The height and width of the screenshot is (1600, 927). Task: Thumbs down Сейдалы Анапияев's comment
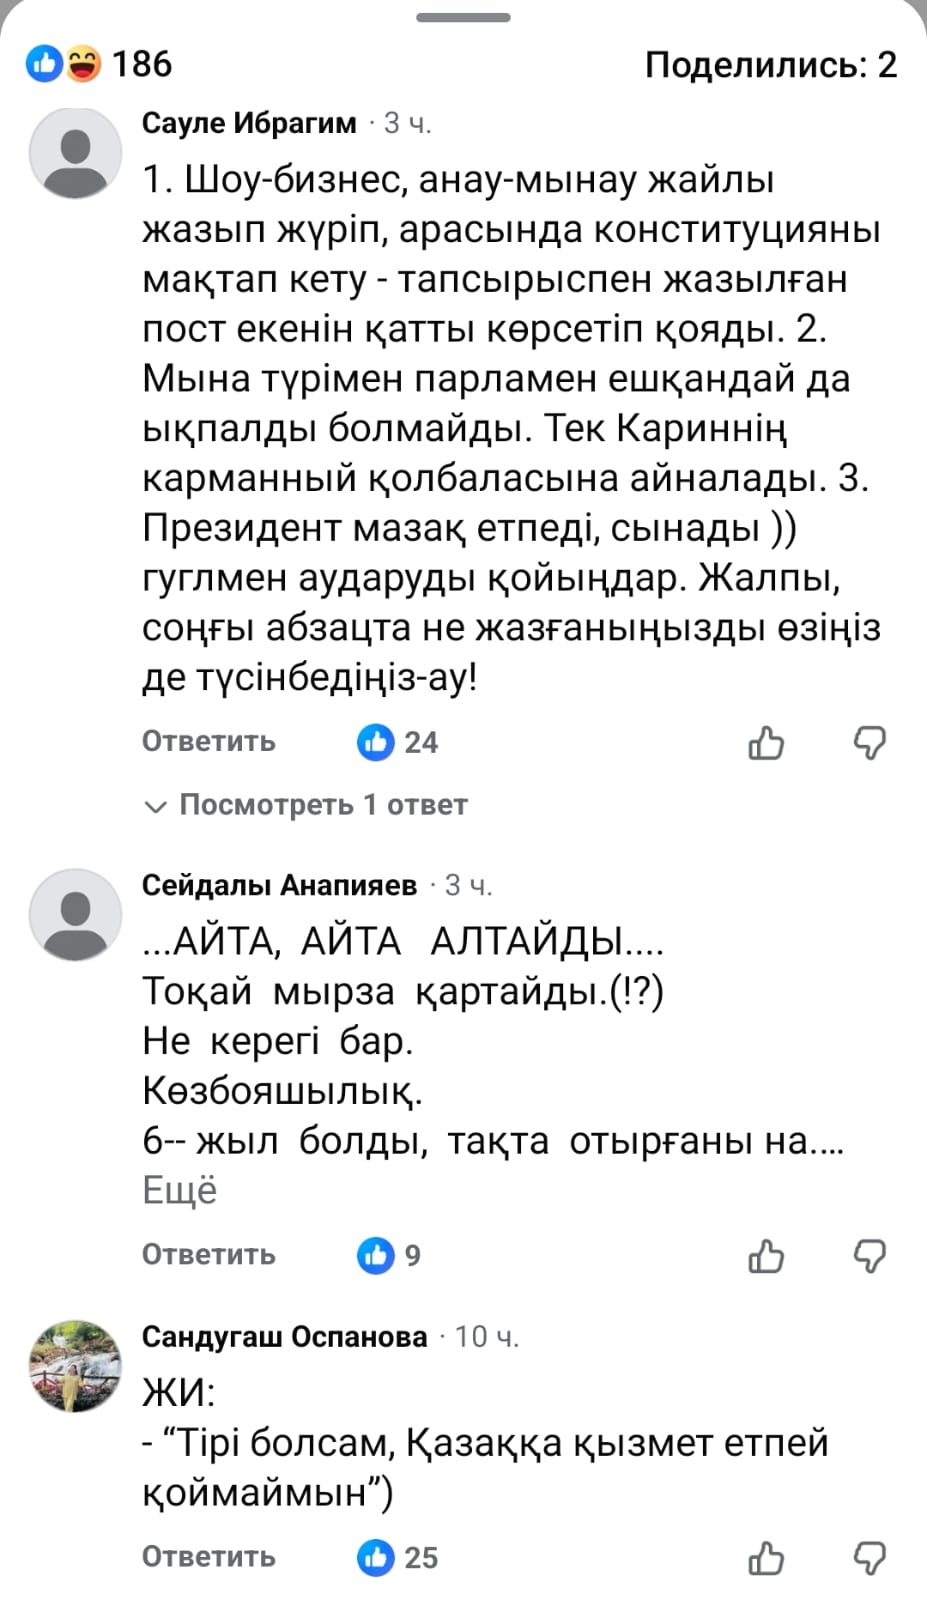point(869,1256)
